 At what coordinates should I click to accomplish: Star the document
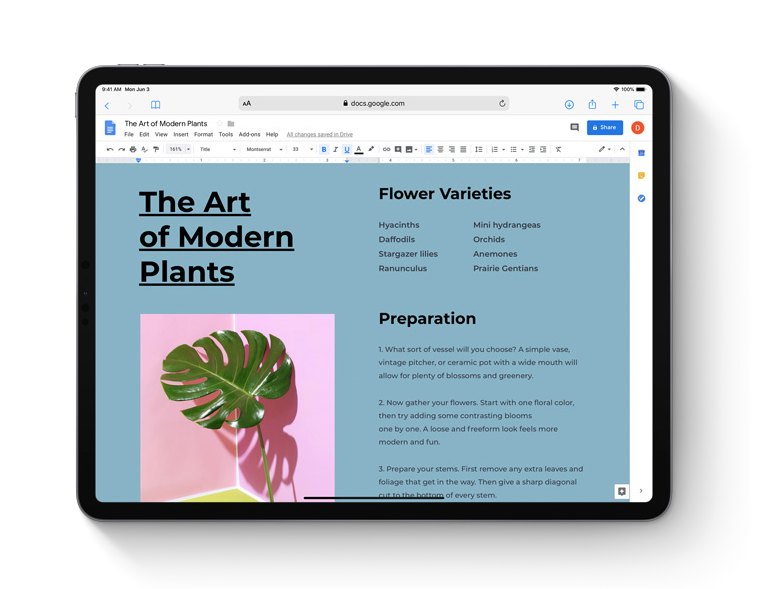click(x=220, y=124)
